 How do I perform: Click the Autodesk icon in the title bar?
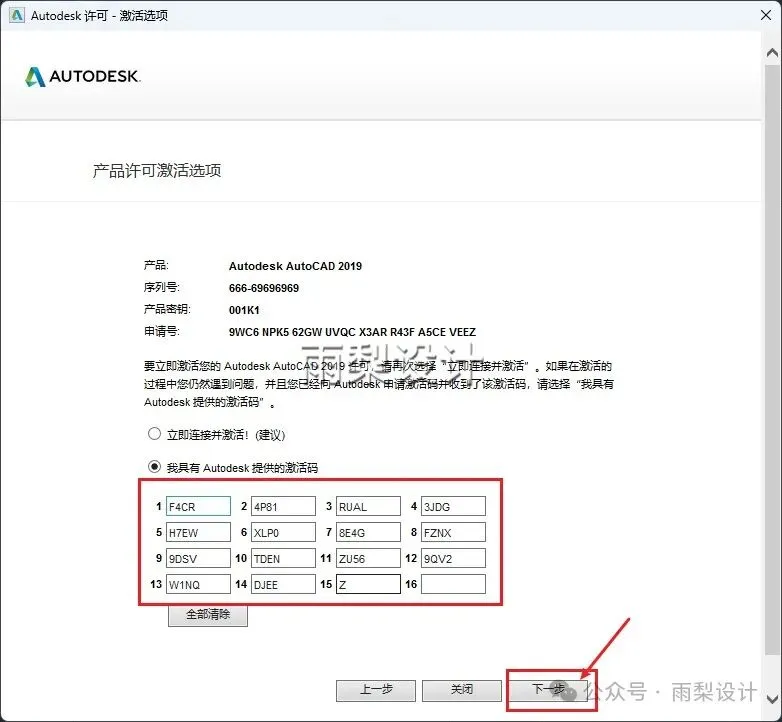[16, 15]
